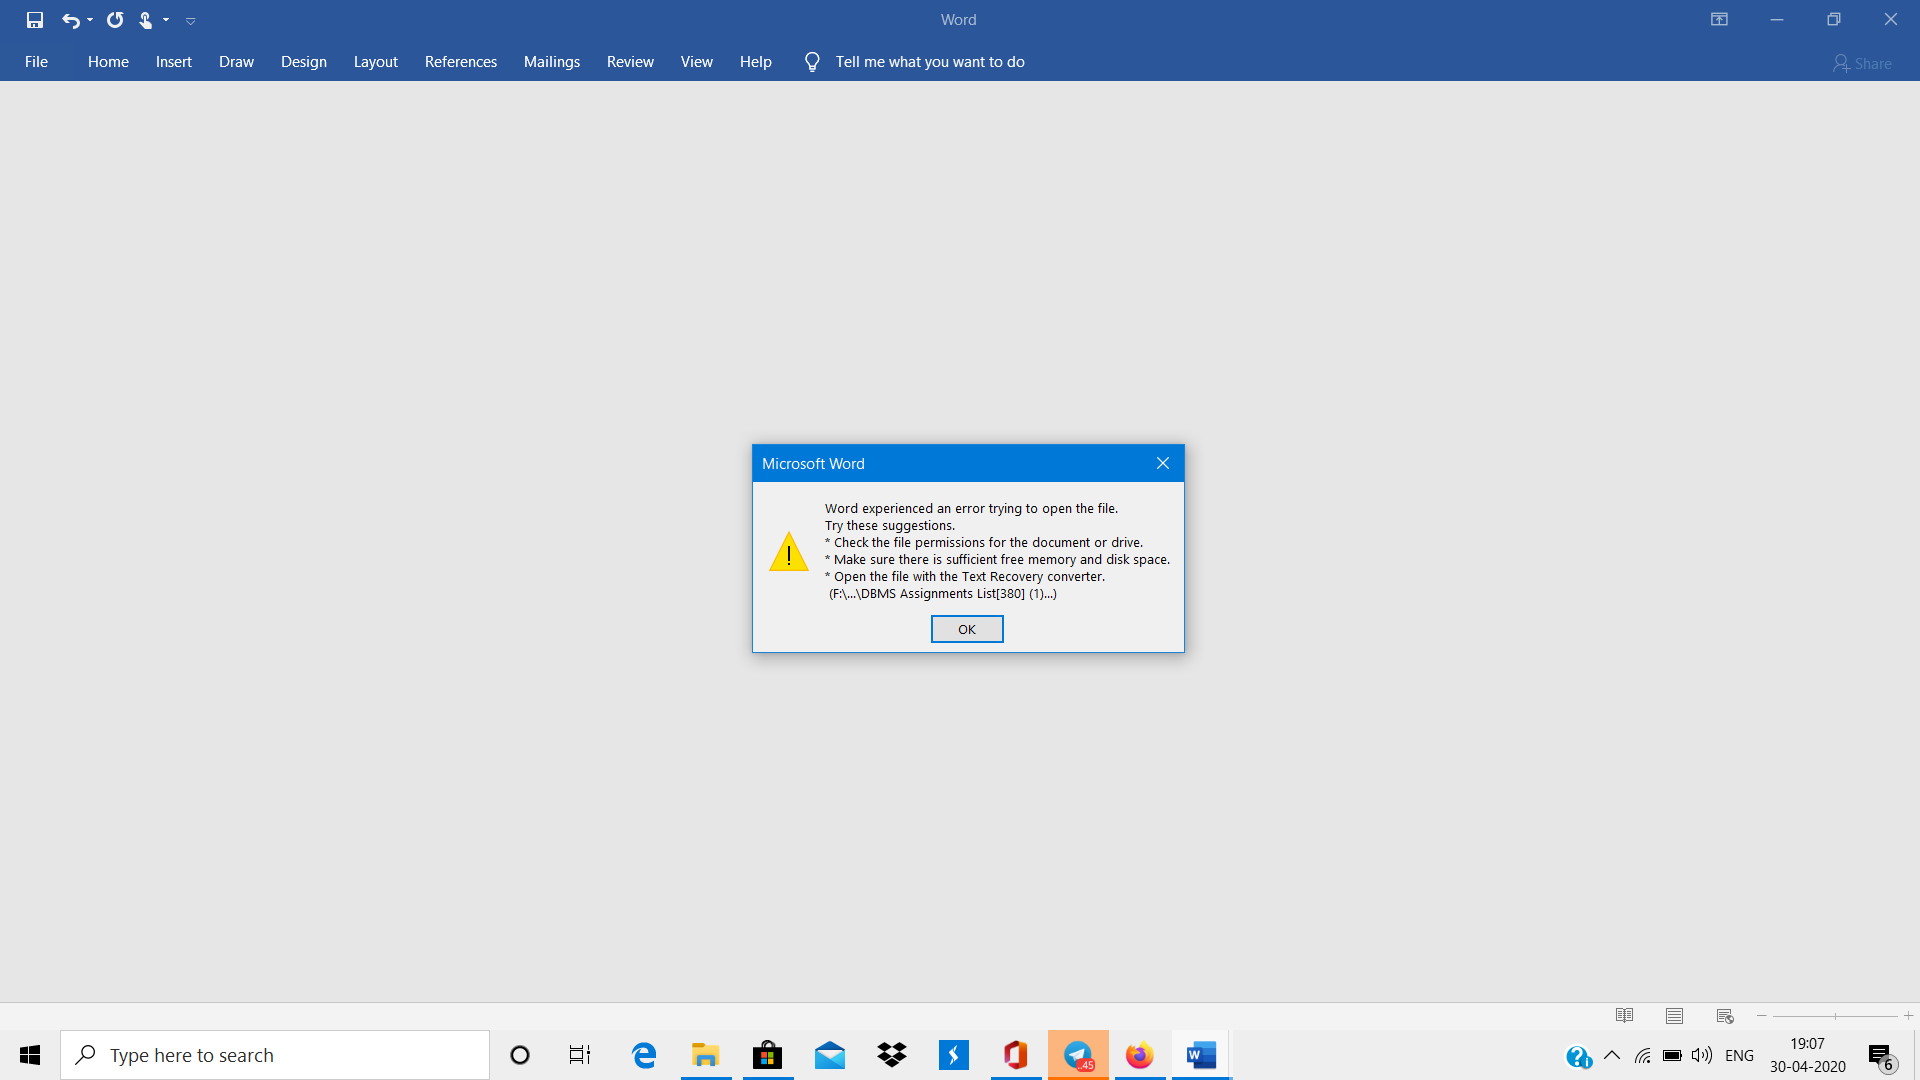Click the Undo arrow icon
The width and height of the screenshot is (1920, 1080).
(x=70, y=20)
